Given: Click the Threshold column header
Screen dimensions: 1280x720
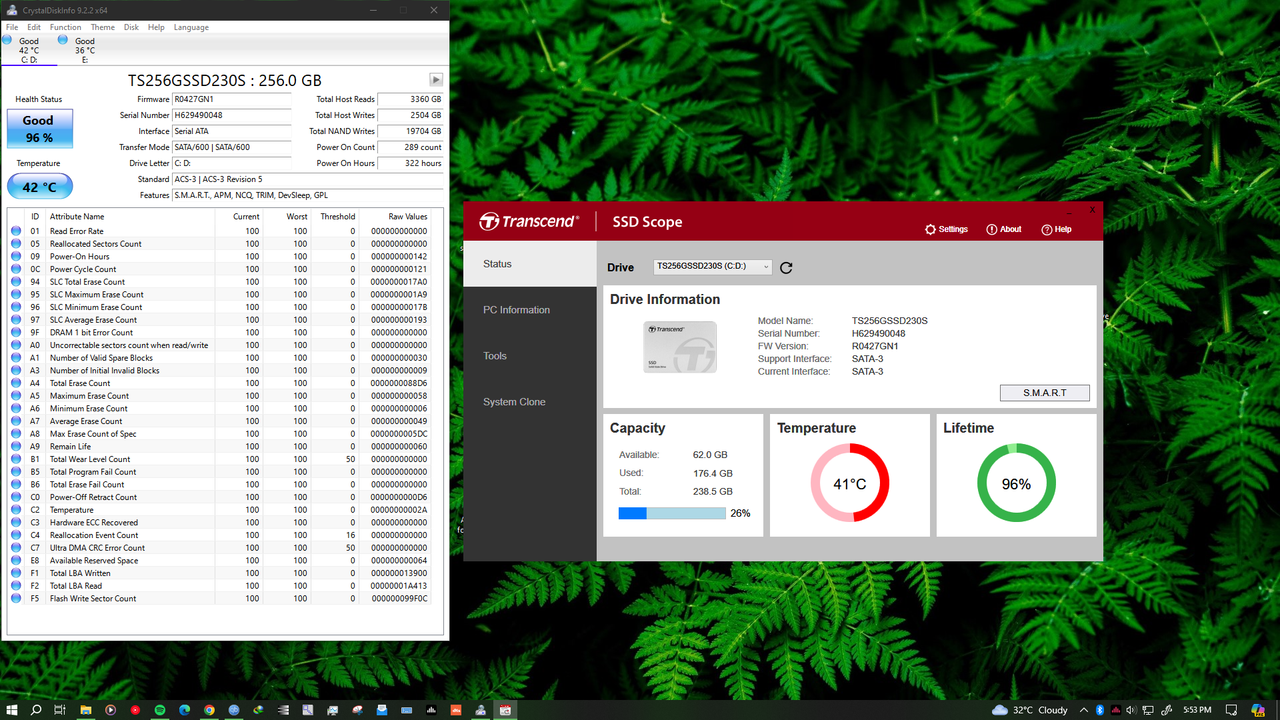Looking at the screenshot, I should [x=337, y=216].
